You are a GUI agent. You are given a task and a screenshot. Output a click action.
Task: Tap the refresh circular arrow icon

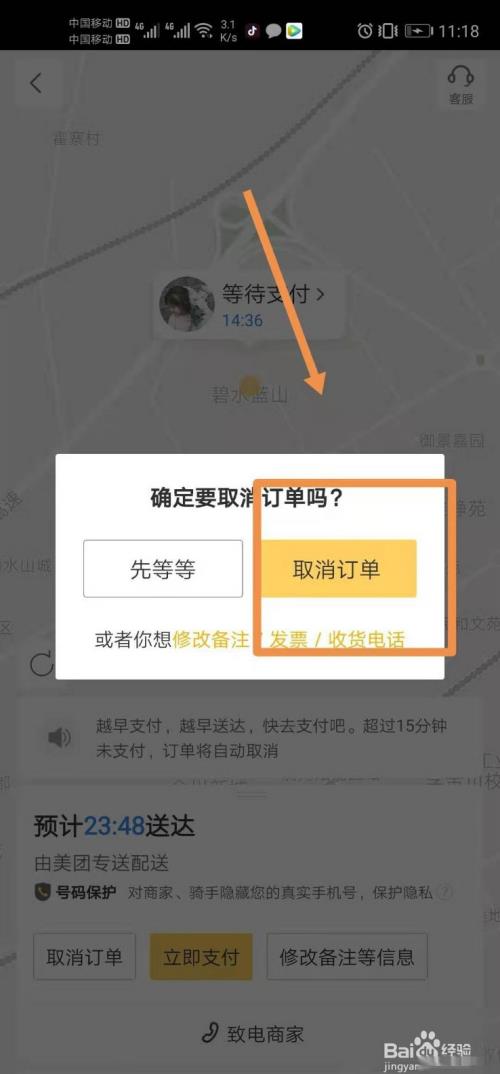[x=42, y=664]
